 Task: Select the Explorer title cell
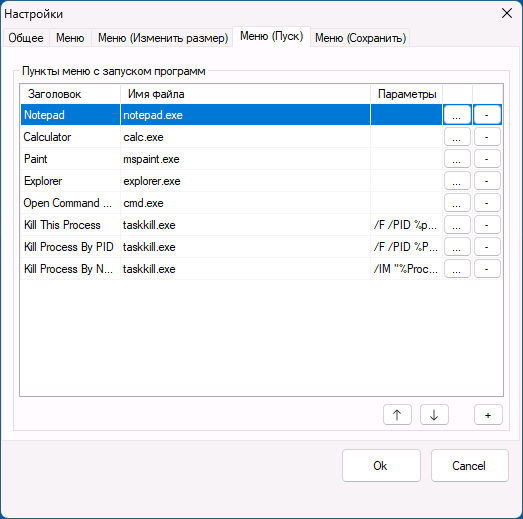(70, 181)
